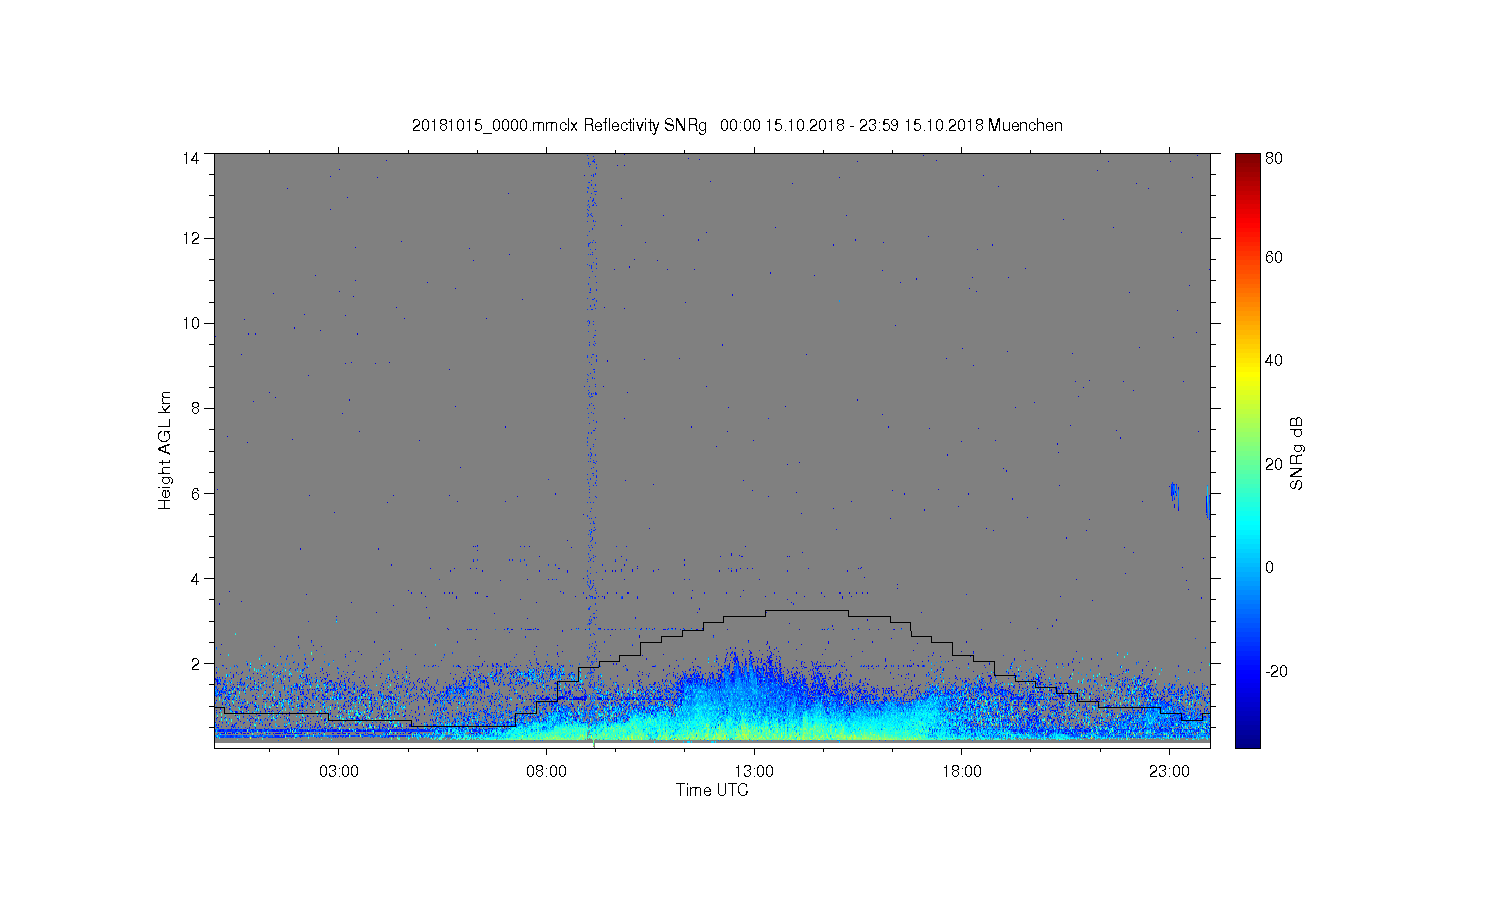Click the 'SNRg dB' colorbar label
This screenshot has width=1500, height=900.
click(x=1297, y=453)
